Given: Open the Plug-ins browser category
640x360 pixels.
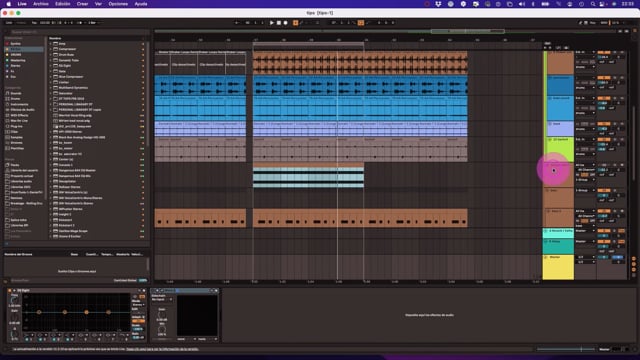Looking at the screenshot, I should coord(16,127).
